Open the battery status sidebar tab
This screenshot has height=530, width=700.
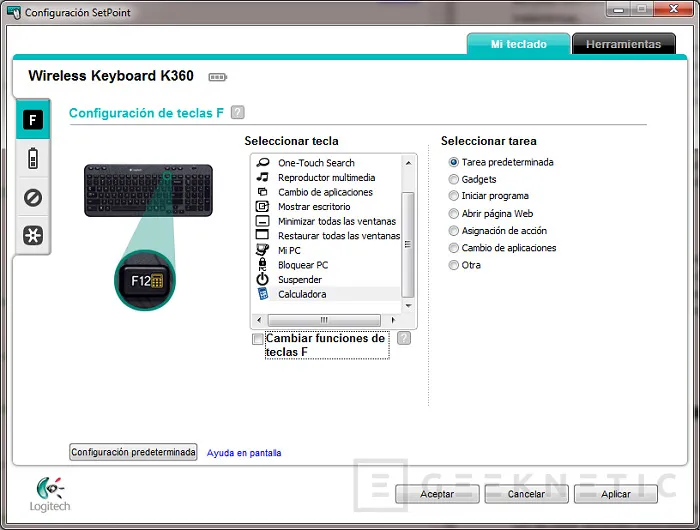pos(33,159)
